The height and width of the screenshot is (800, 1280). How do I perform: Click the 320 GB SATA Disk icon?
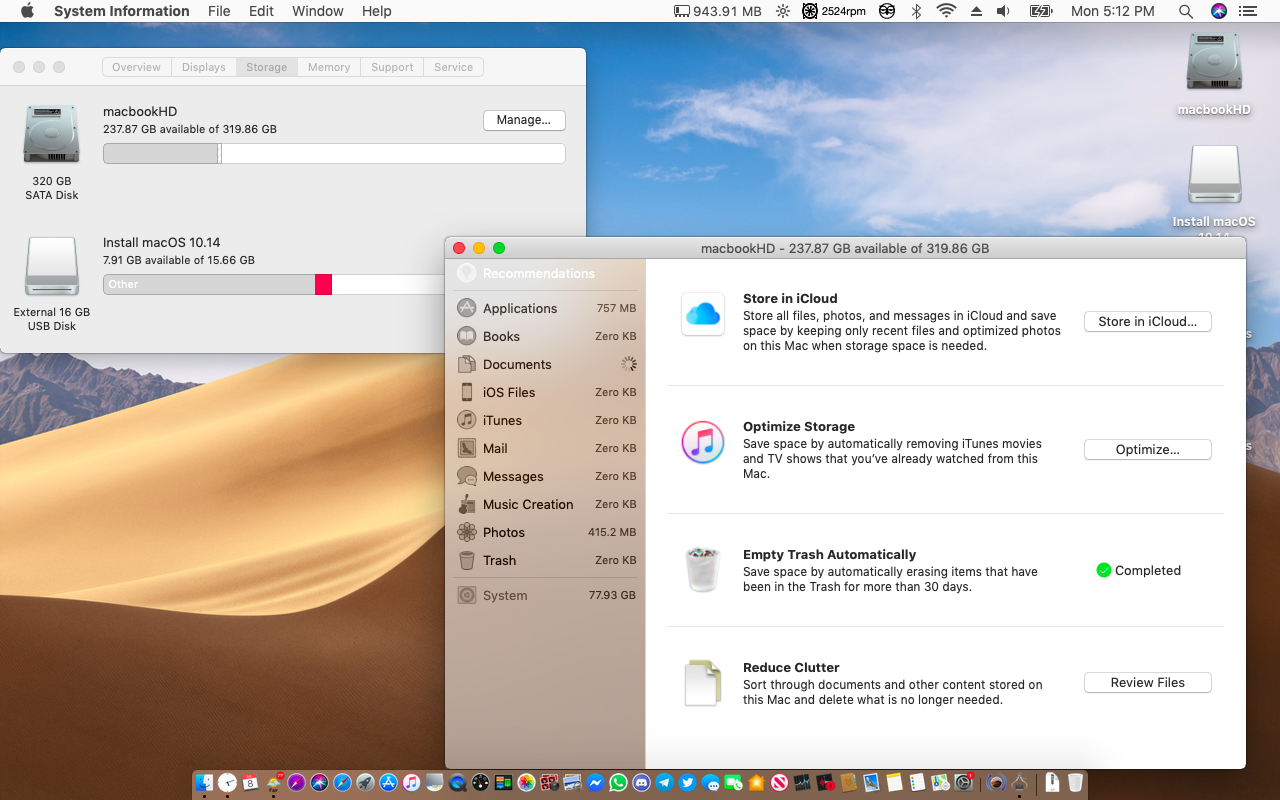click(x=51, y=134)
